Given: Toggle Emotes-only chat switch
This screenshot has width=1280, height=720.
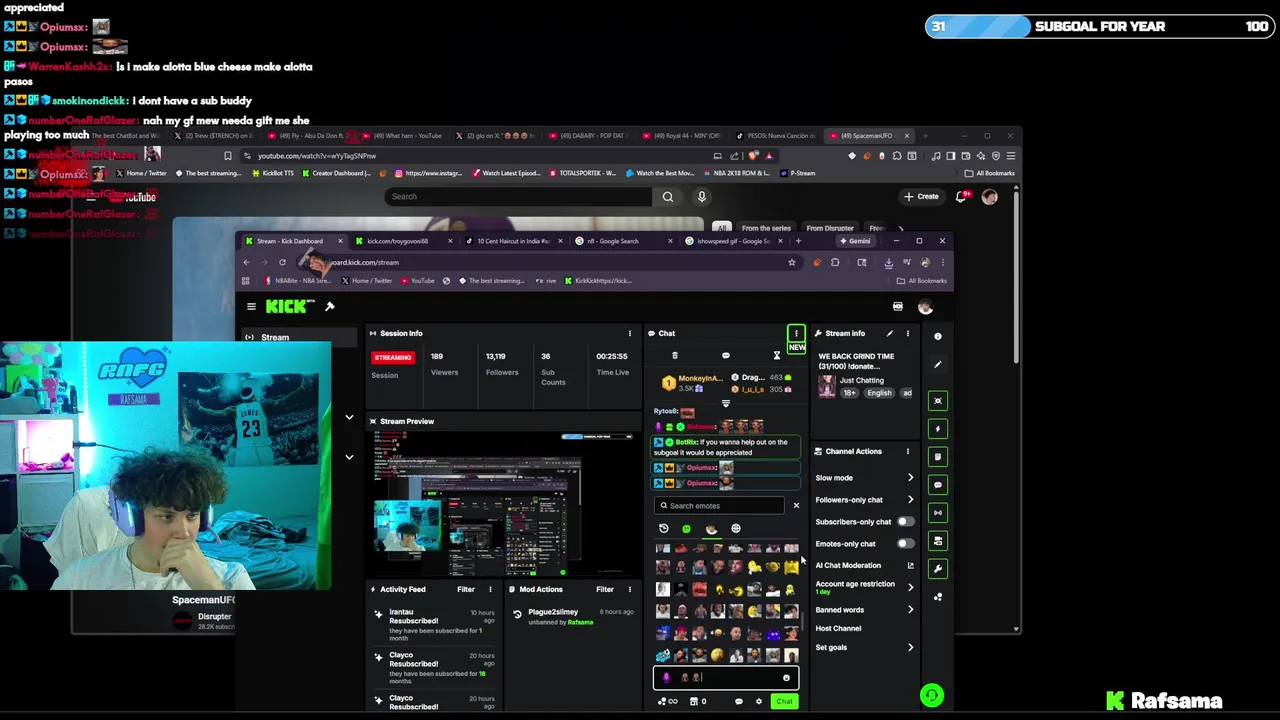Looking at the screenshot, I should (x=905, y=543).
